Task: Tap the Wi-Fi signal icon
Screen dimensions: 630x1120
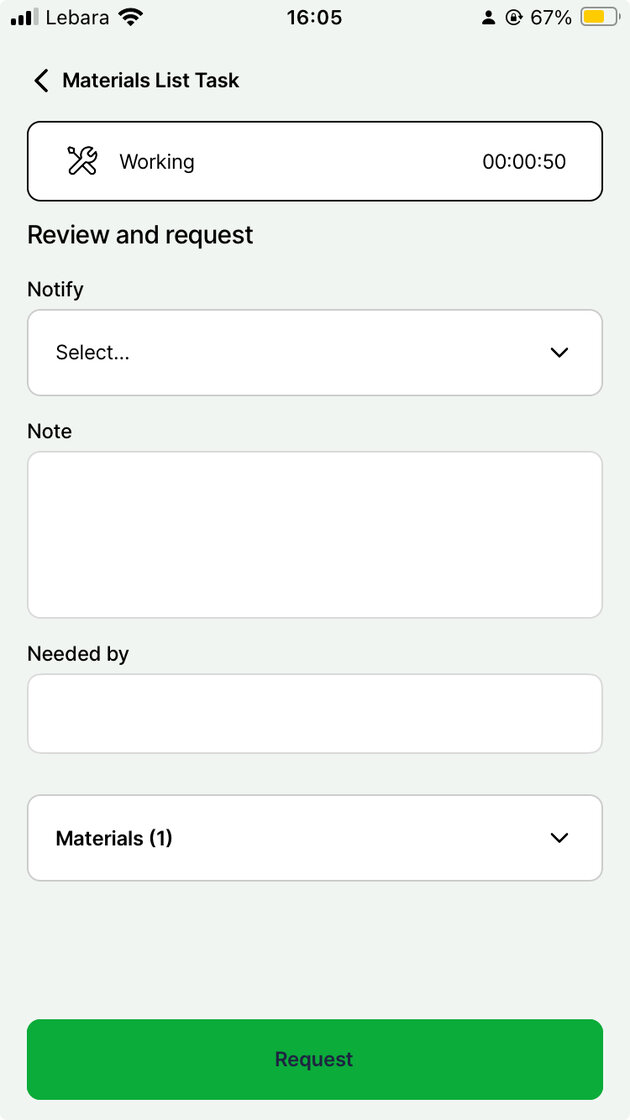Action: coord(130,17)
